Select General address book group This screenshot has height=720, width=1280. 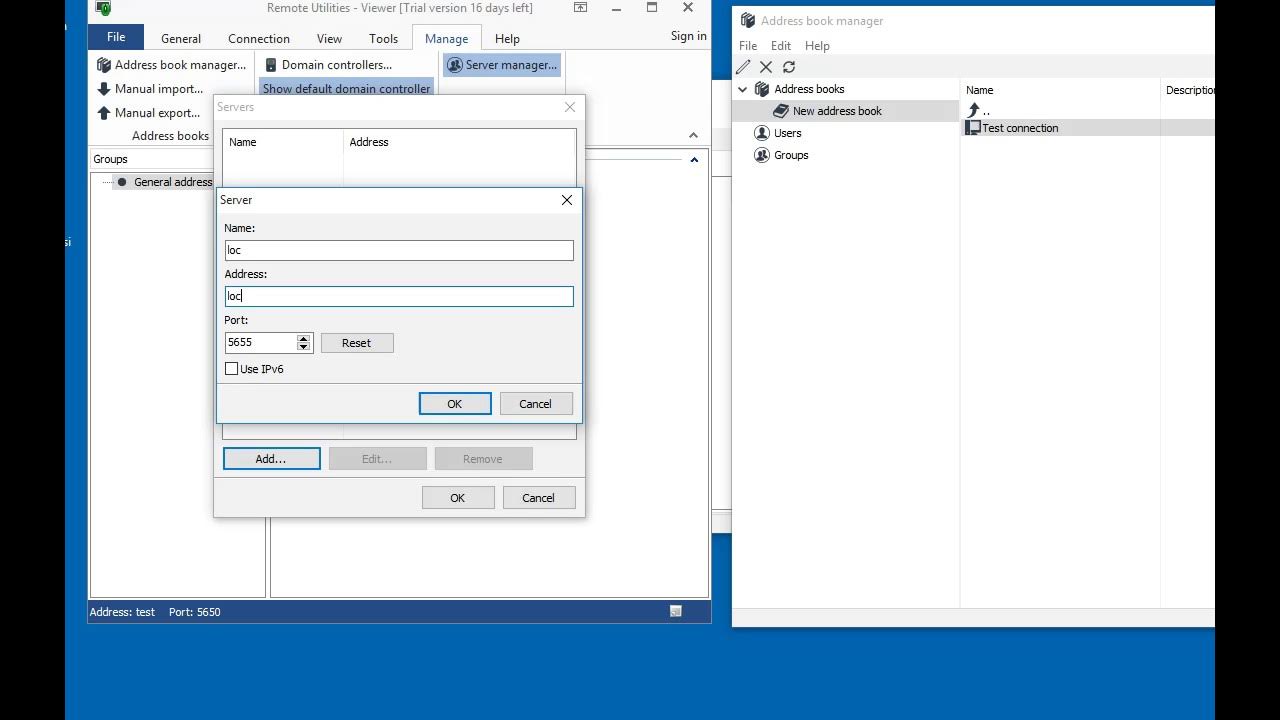[173, 182]
